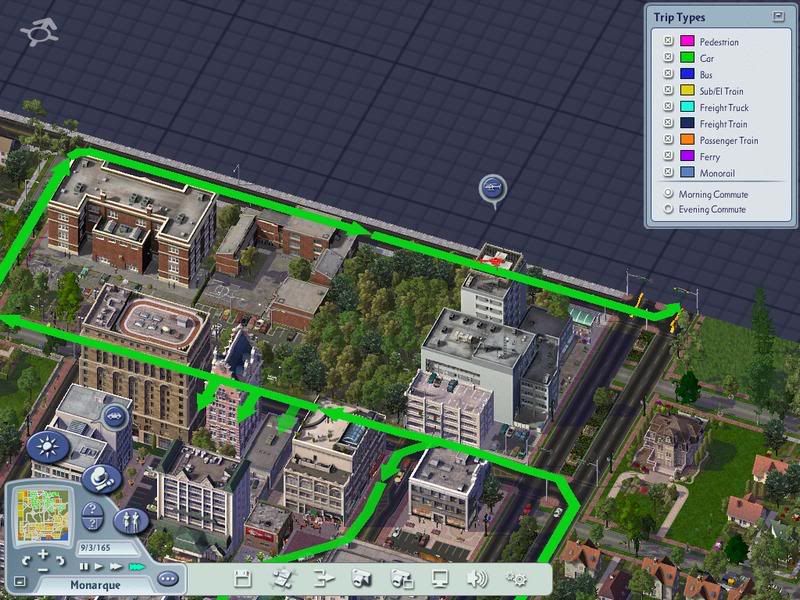Click the rotate camera icon at top left

39,32
